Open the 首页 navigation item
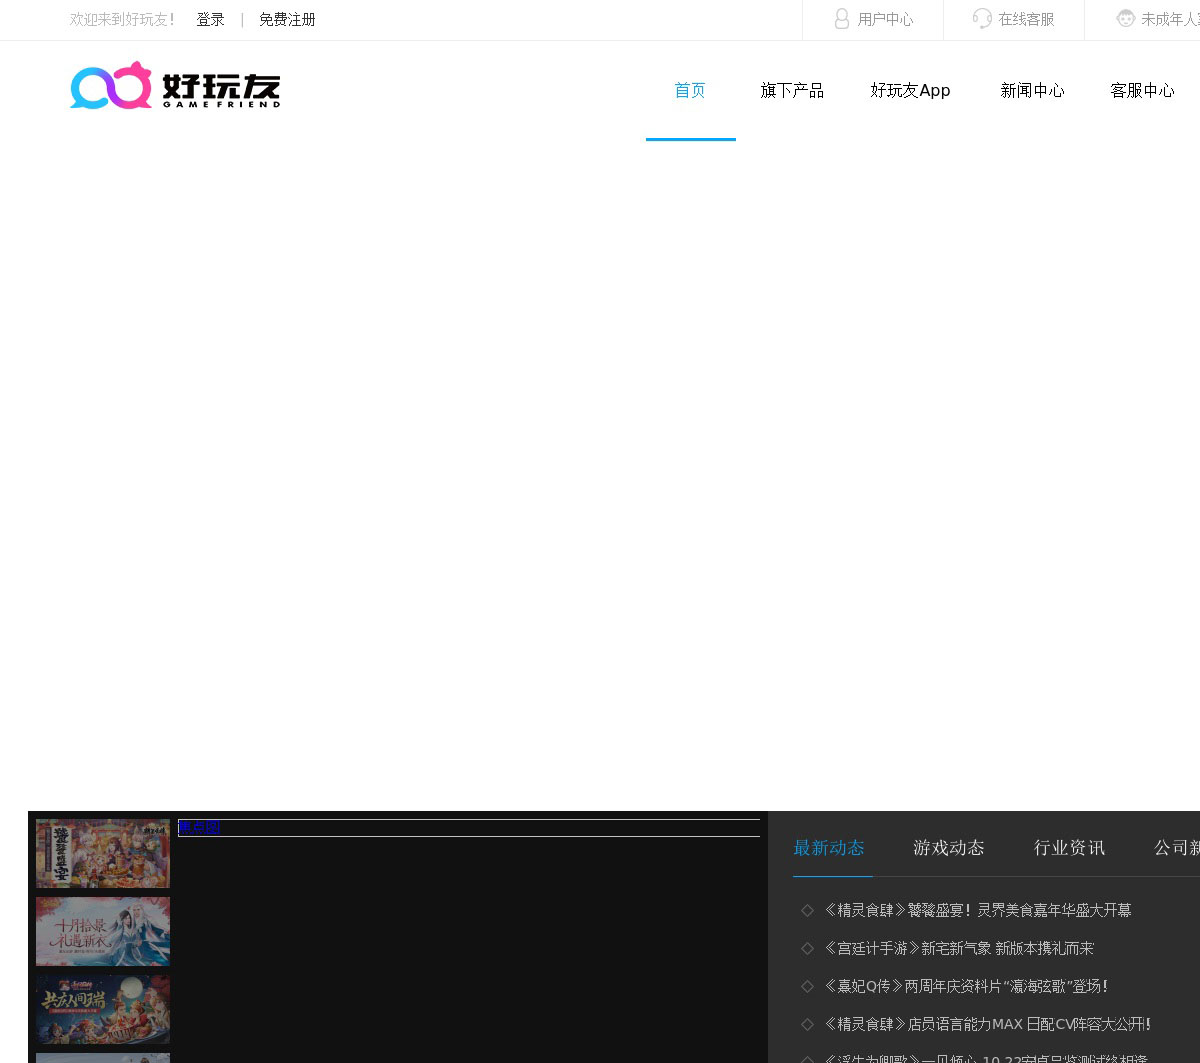1200x1063 pixels. (x=690, y=91)
